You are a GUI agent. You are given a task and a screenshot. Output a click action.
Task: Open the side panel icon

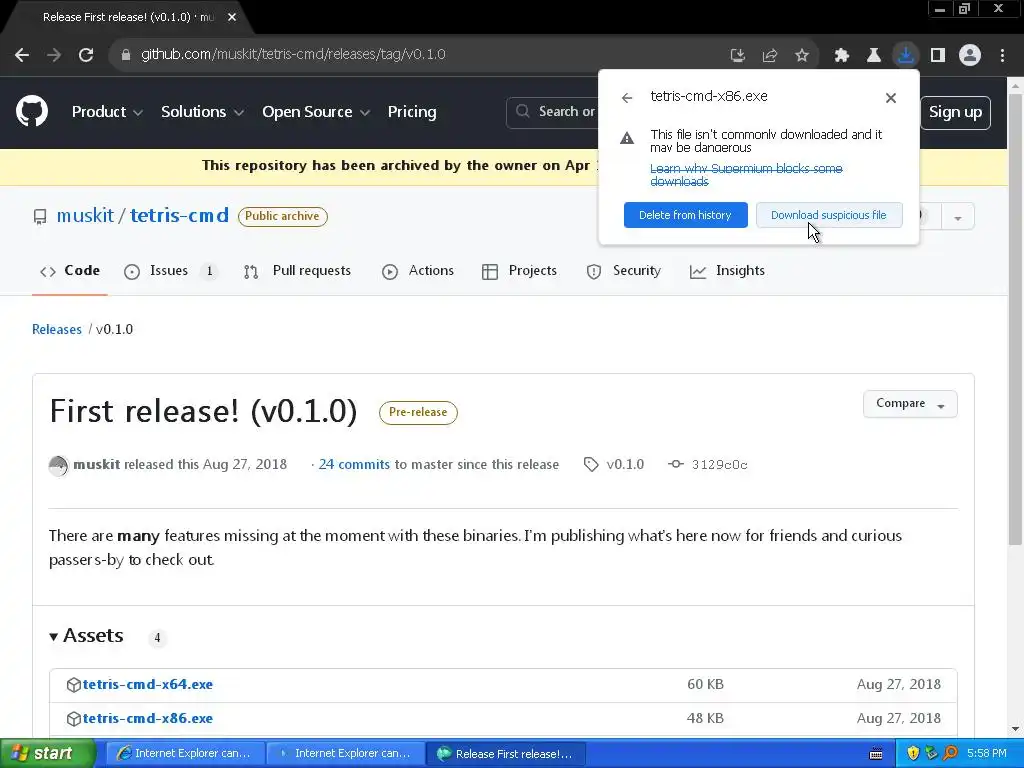(938, 56)
